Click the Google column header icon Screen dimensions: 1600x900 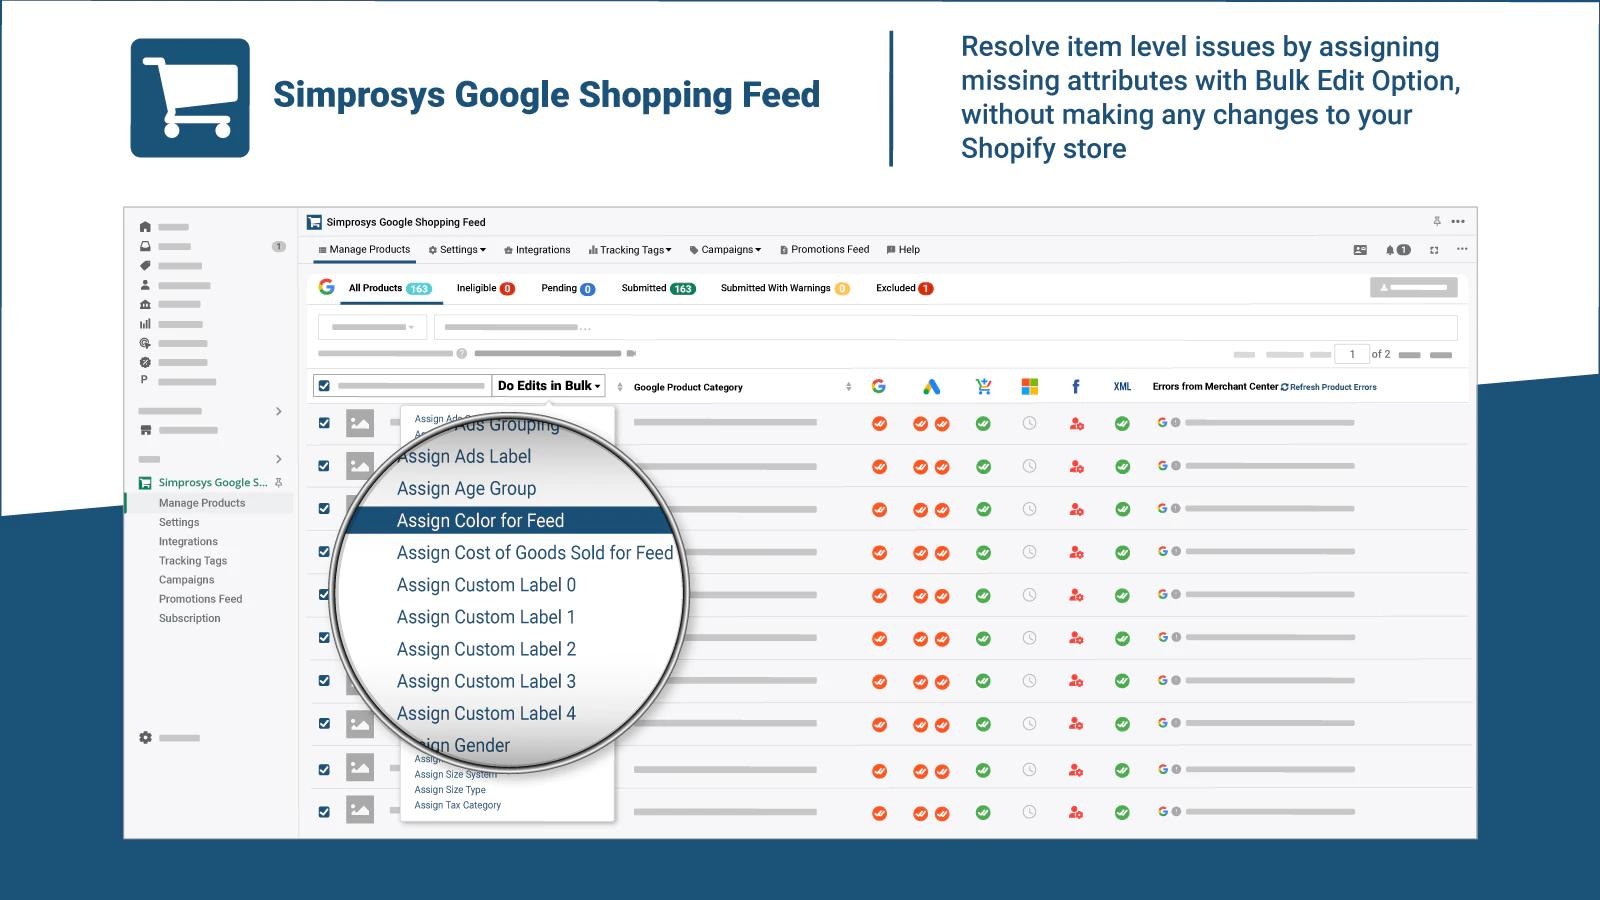(878, 387)
